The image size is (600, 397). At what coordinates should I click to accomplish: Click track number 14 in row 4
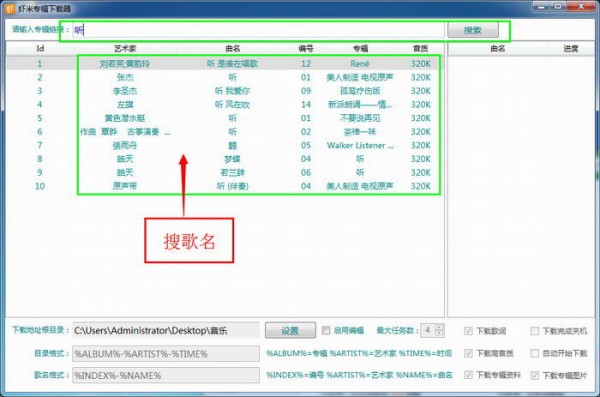coord(306,105)
